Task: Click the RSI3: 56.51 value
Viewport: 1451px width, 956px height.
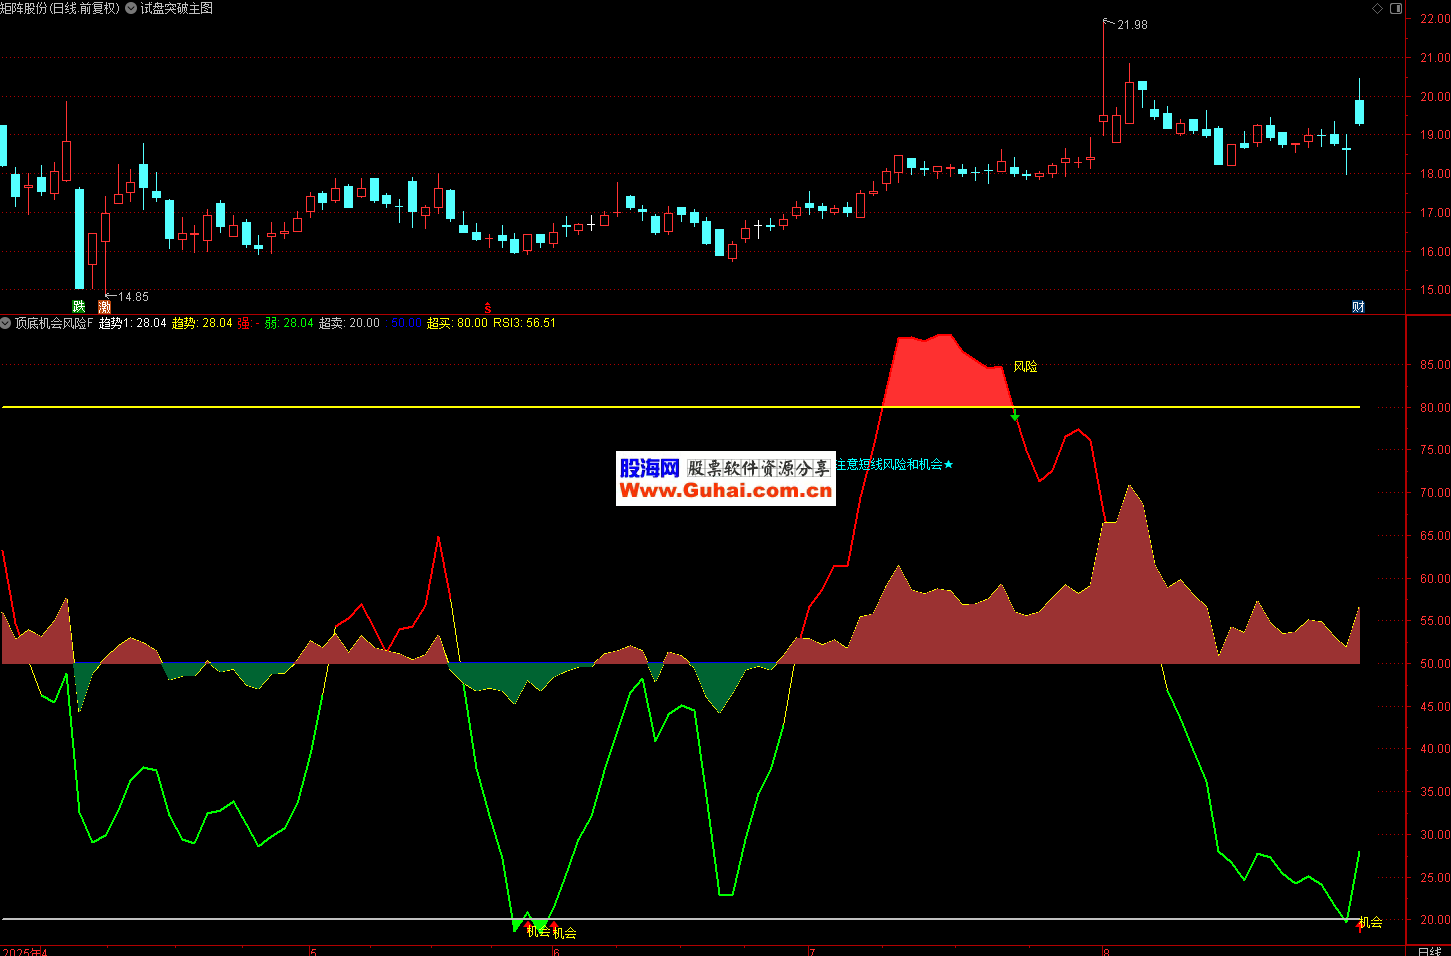Action: point(524,323)
